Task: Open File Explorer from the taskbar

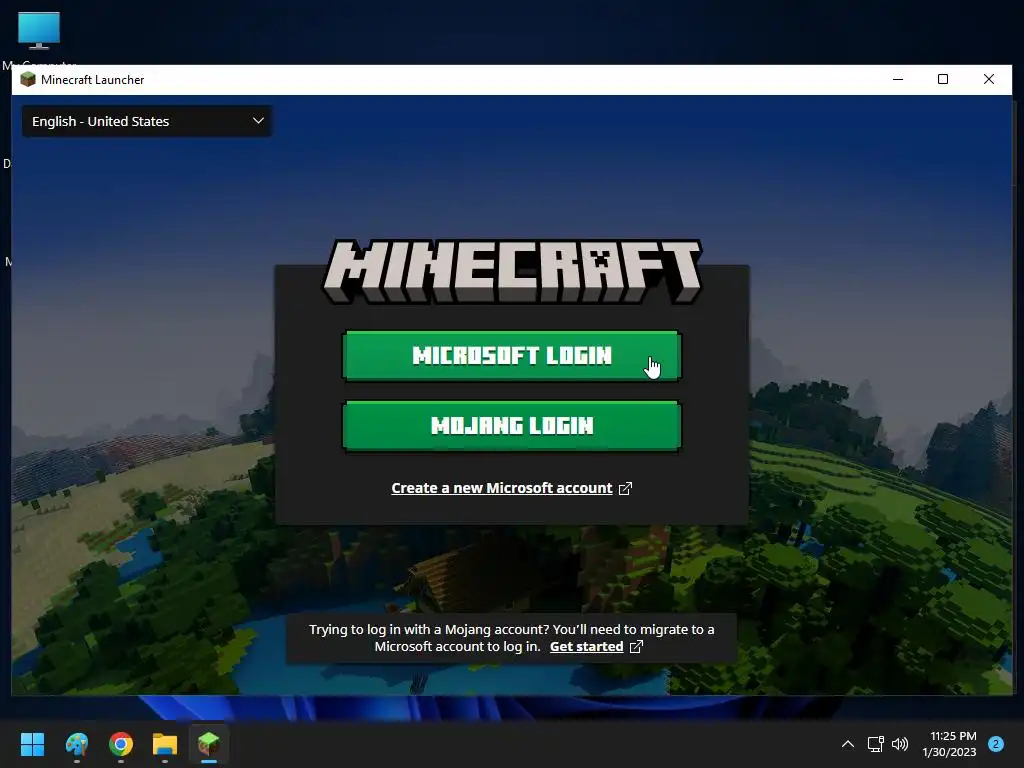Action: tap(165, 744)
